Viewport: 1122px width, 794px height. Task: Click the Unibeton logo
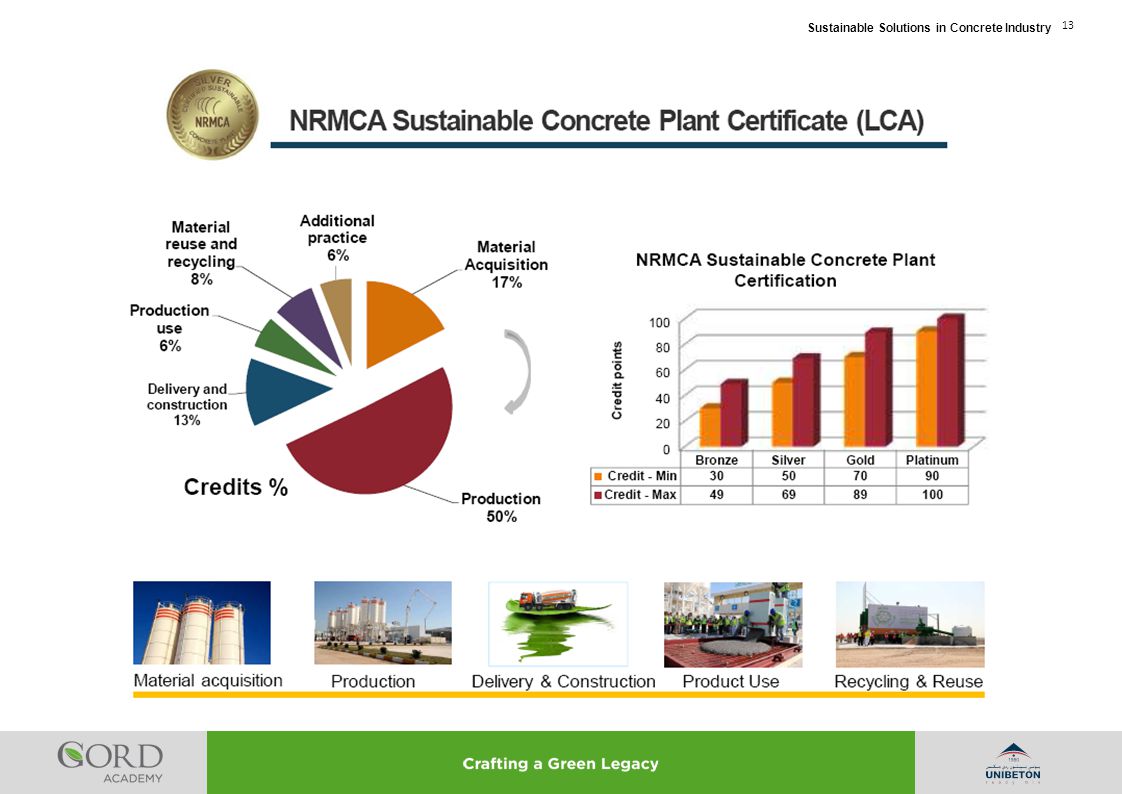tap(1013, 763)
